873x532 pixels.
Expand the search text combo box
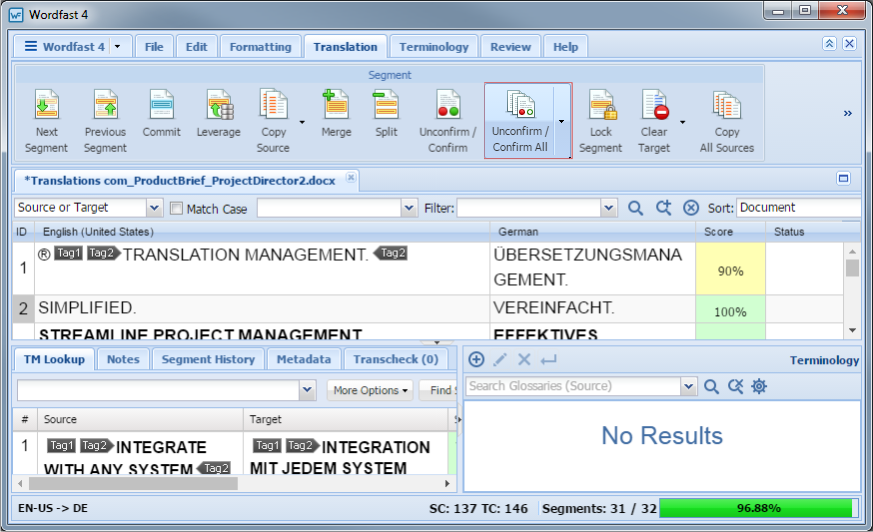point(409,208)
